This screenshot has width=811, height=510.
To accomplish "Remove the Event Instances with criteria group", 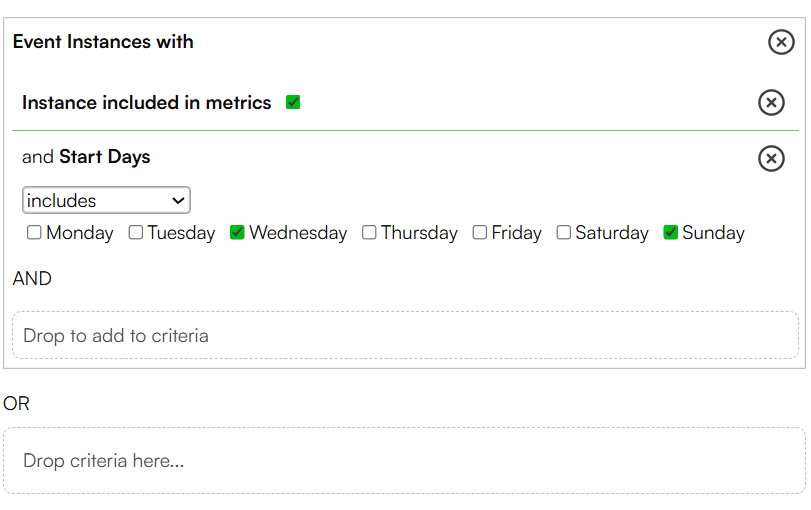I will click(781, 42).
